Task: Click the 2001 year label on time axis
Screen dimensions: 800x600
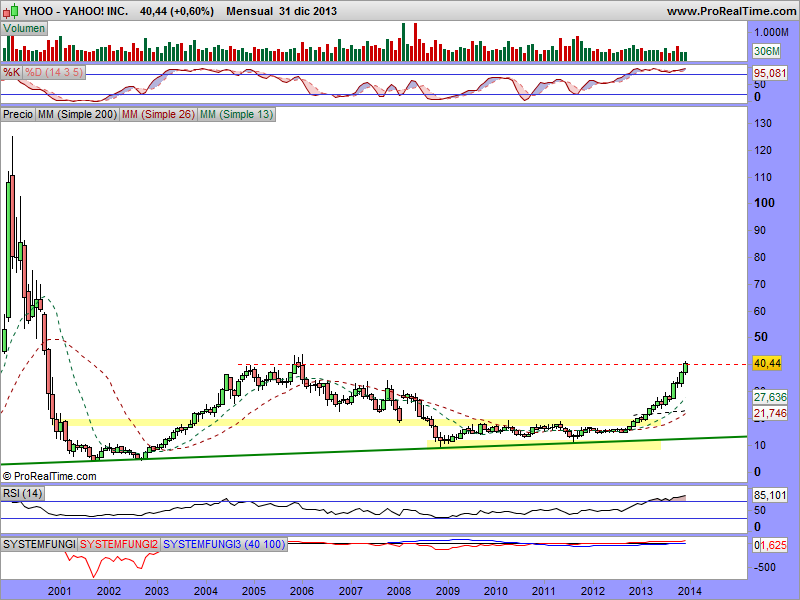Action: (60, 591)
